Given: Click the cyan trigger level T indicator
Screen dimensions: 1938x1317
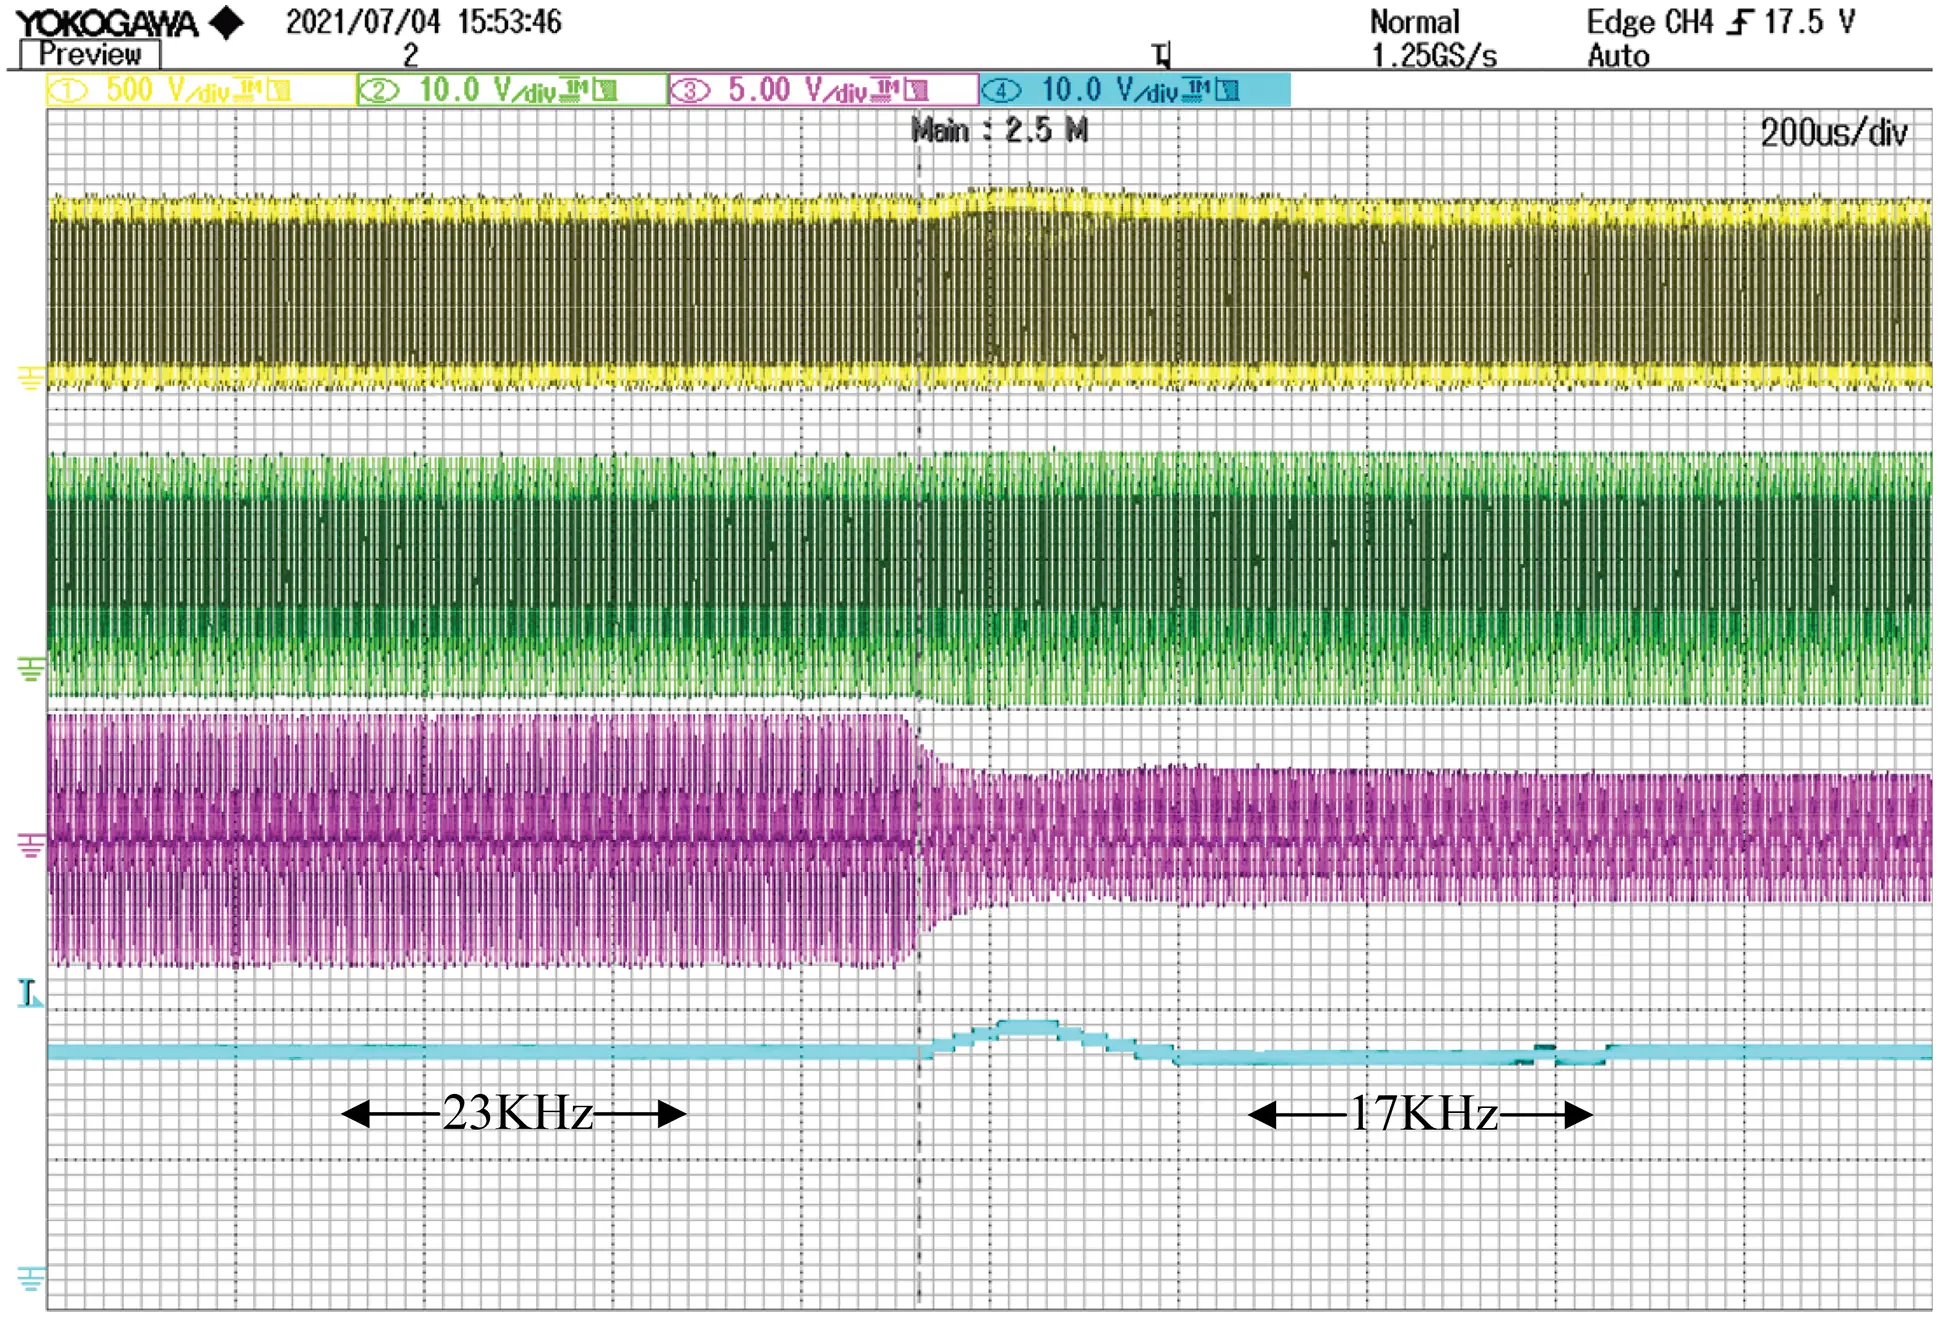Looking at the screenshot, I should pyautogui.click(x=29, y=993).
